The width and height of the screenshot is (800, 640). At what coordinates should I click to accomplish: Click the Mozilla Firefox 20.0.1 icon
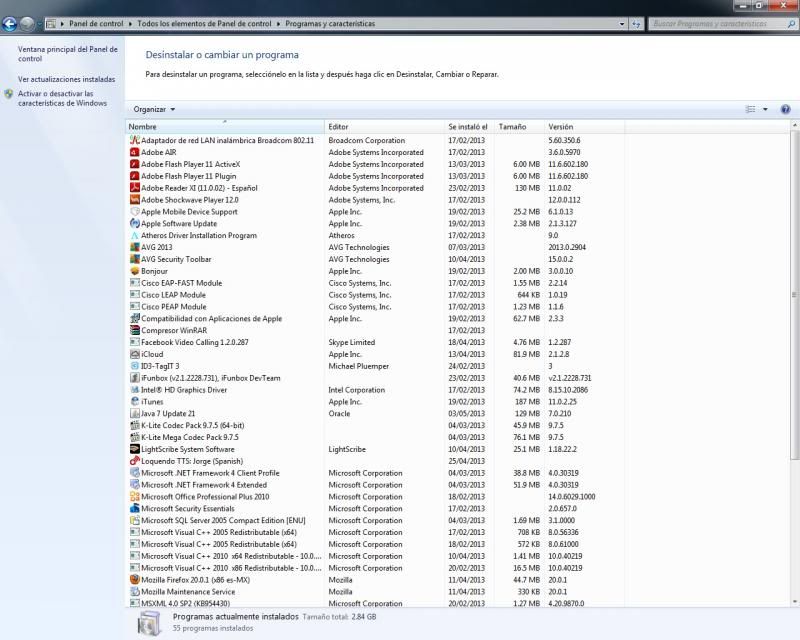coord(135,580)
